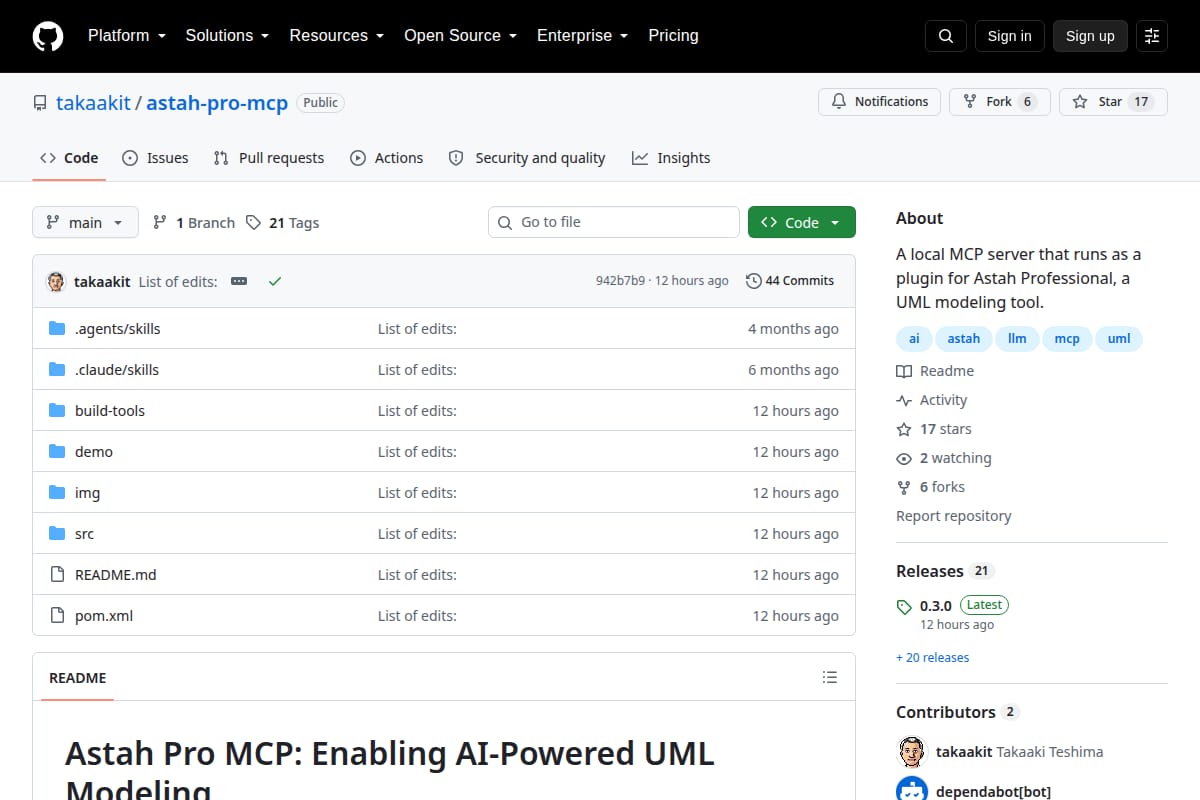The width and height of the screenshot is (1200, 800).
Task: Open the README.md file name
Action: pos(116,575)
